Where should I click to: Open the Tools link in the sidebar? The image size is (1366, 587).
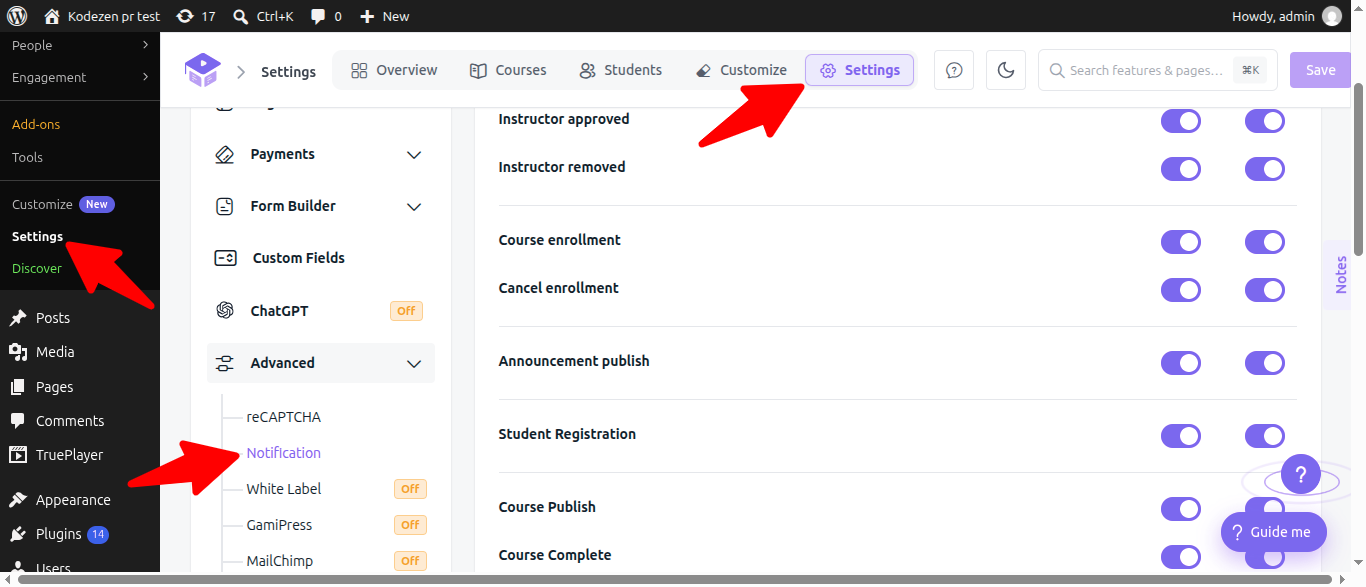point(27,158)
